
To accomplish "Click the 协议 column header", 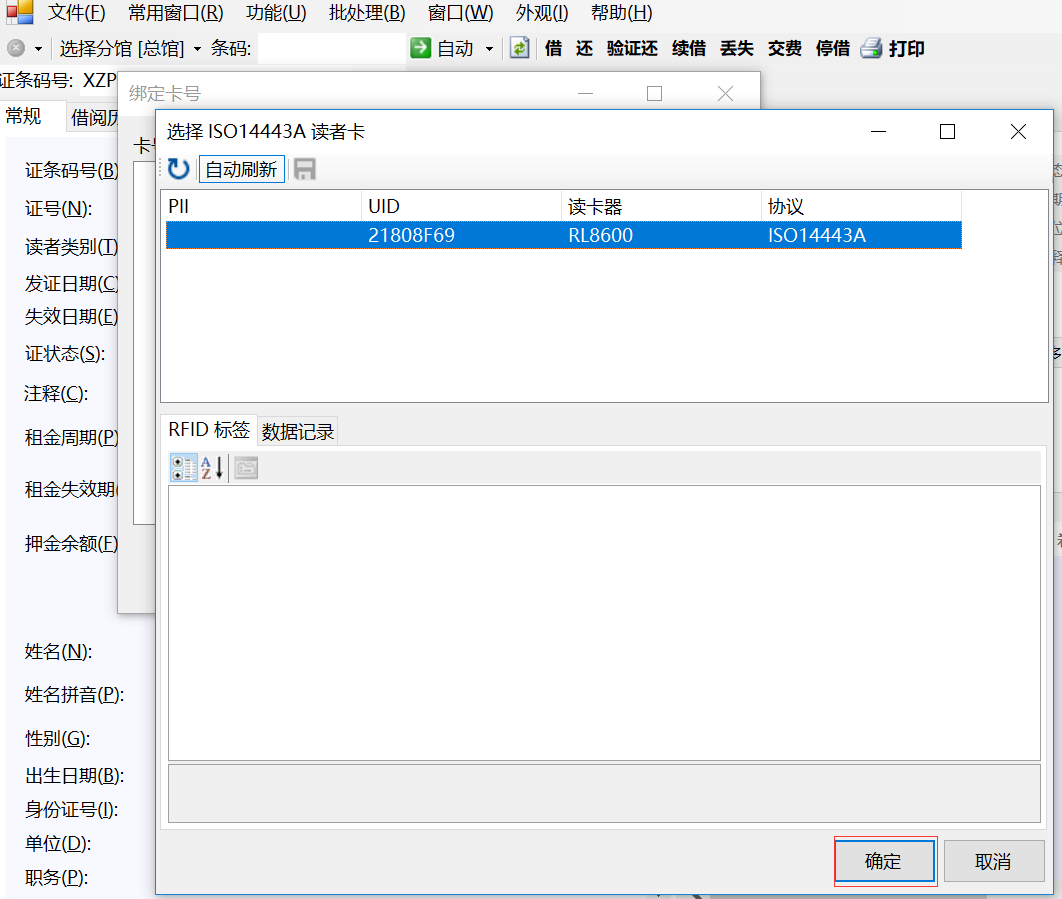I will click(862, 206).
